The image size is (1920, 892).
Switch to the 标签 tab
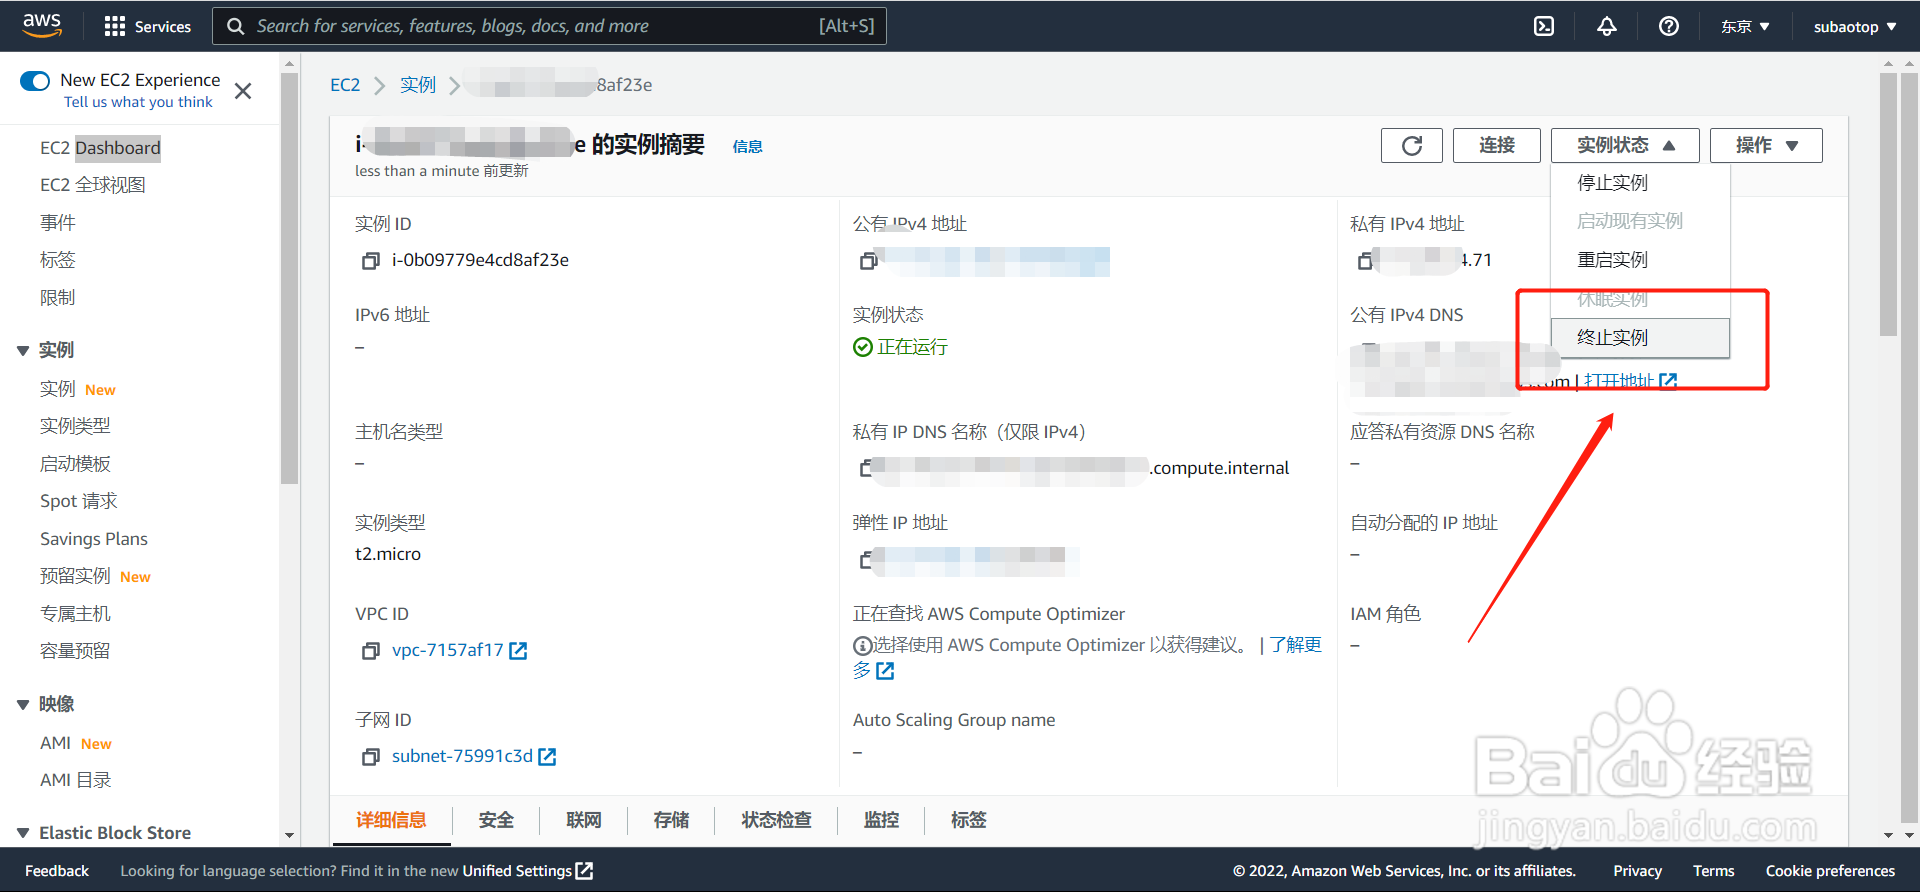[968, 820]
